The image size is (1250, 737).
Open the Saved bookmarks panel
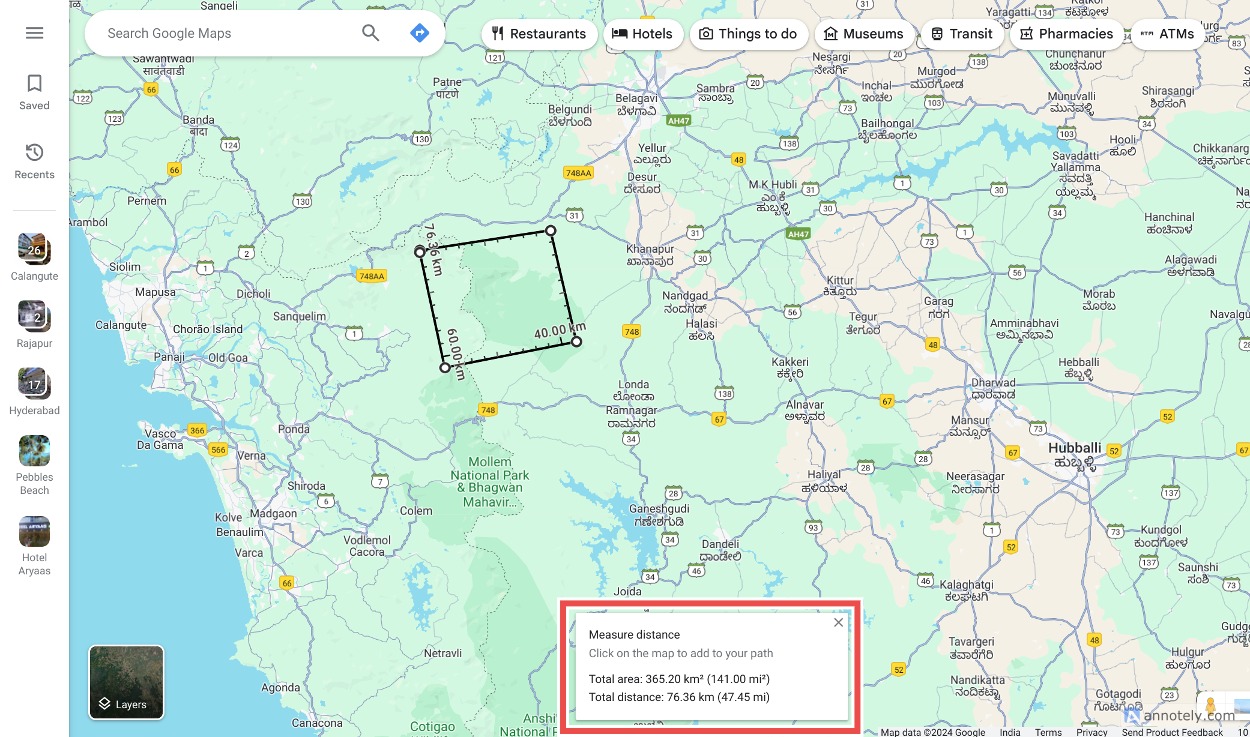click(x=34, y=91)
